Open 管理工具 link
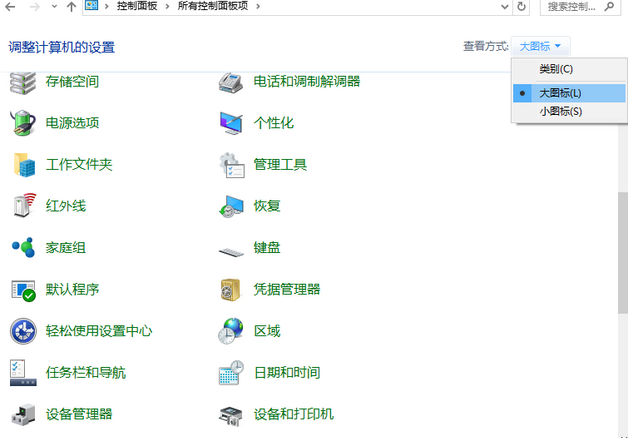The height and width of the screenshot is (438, 637). pos(280,165)
